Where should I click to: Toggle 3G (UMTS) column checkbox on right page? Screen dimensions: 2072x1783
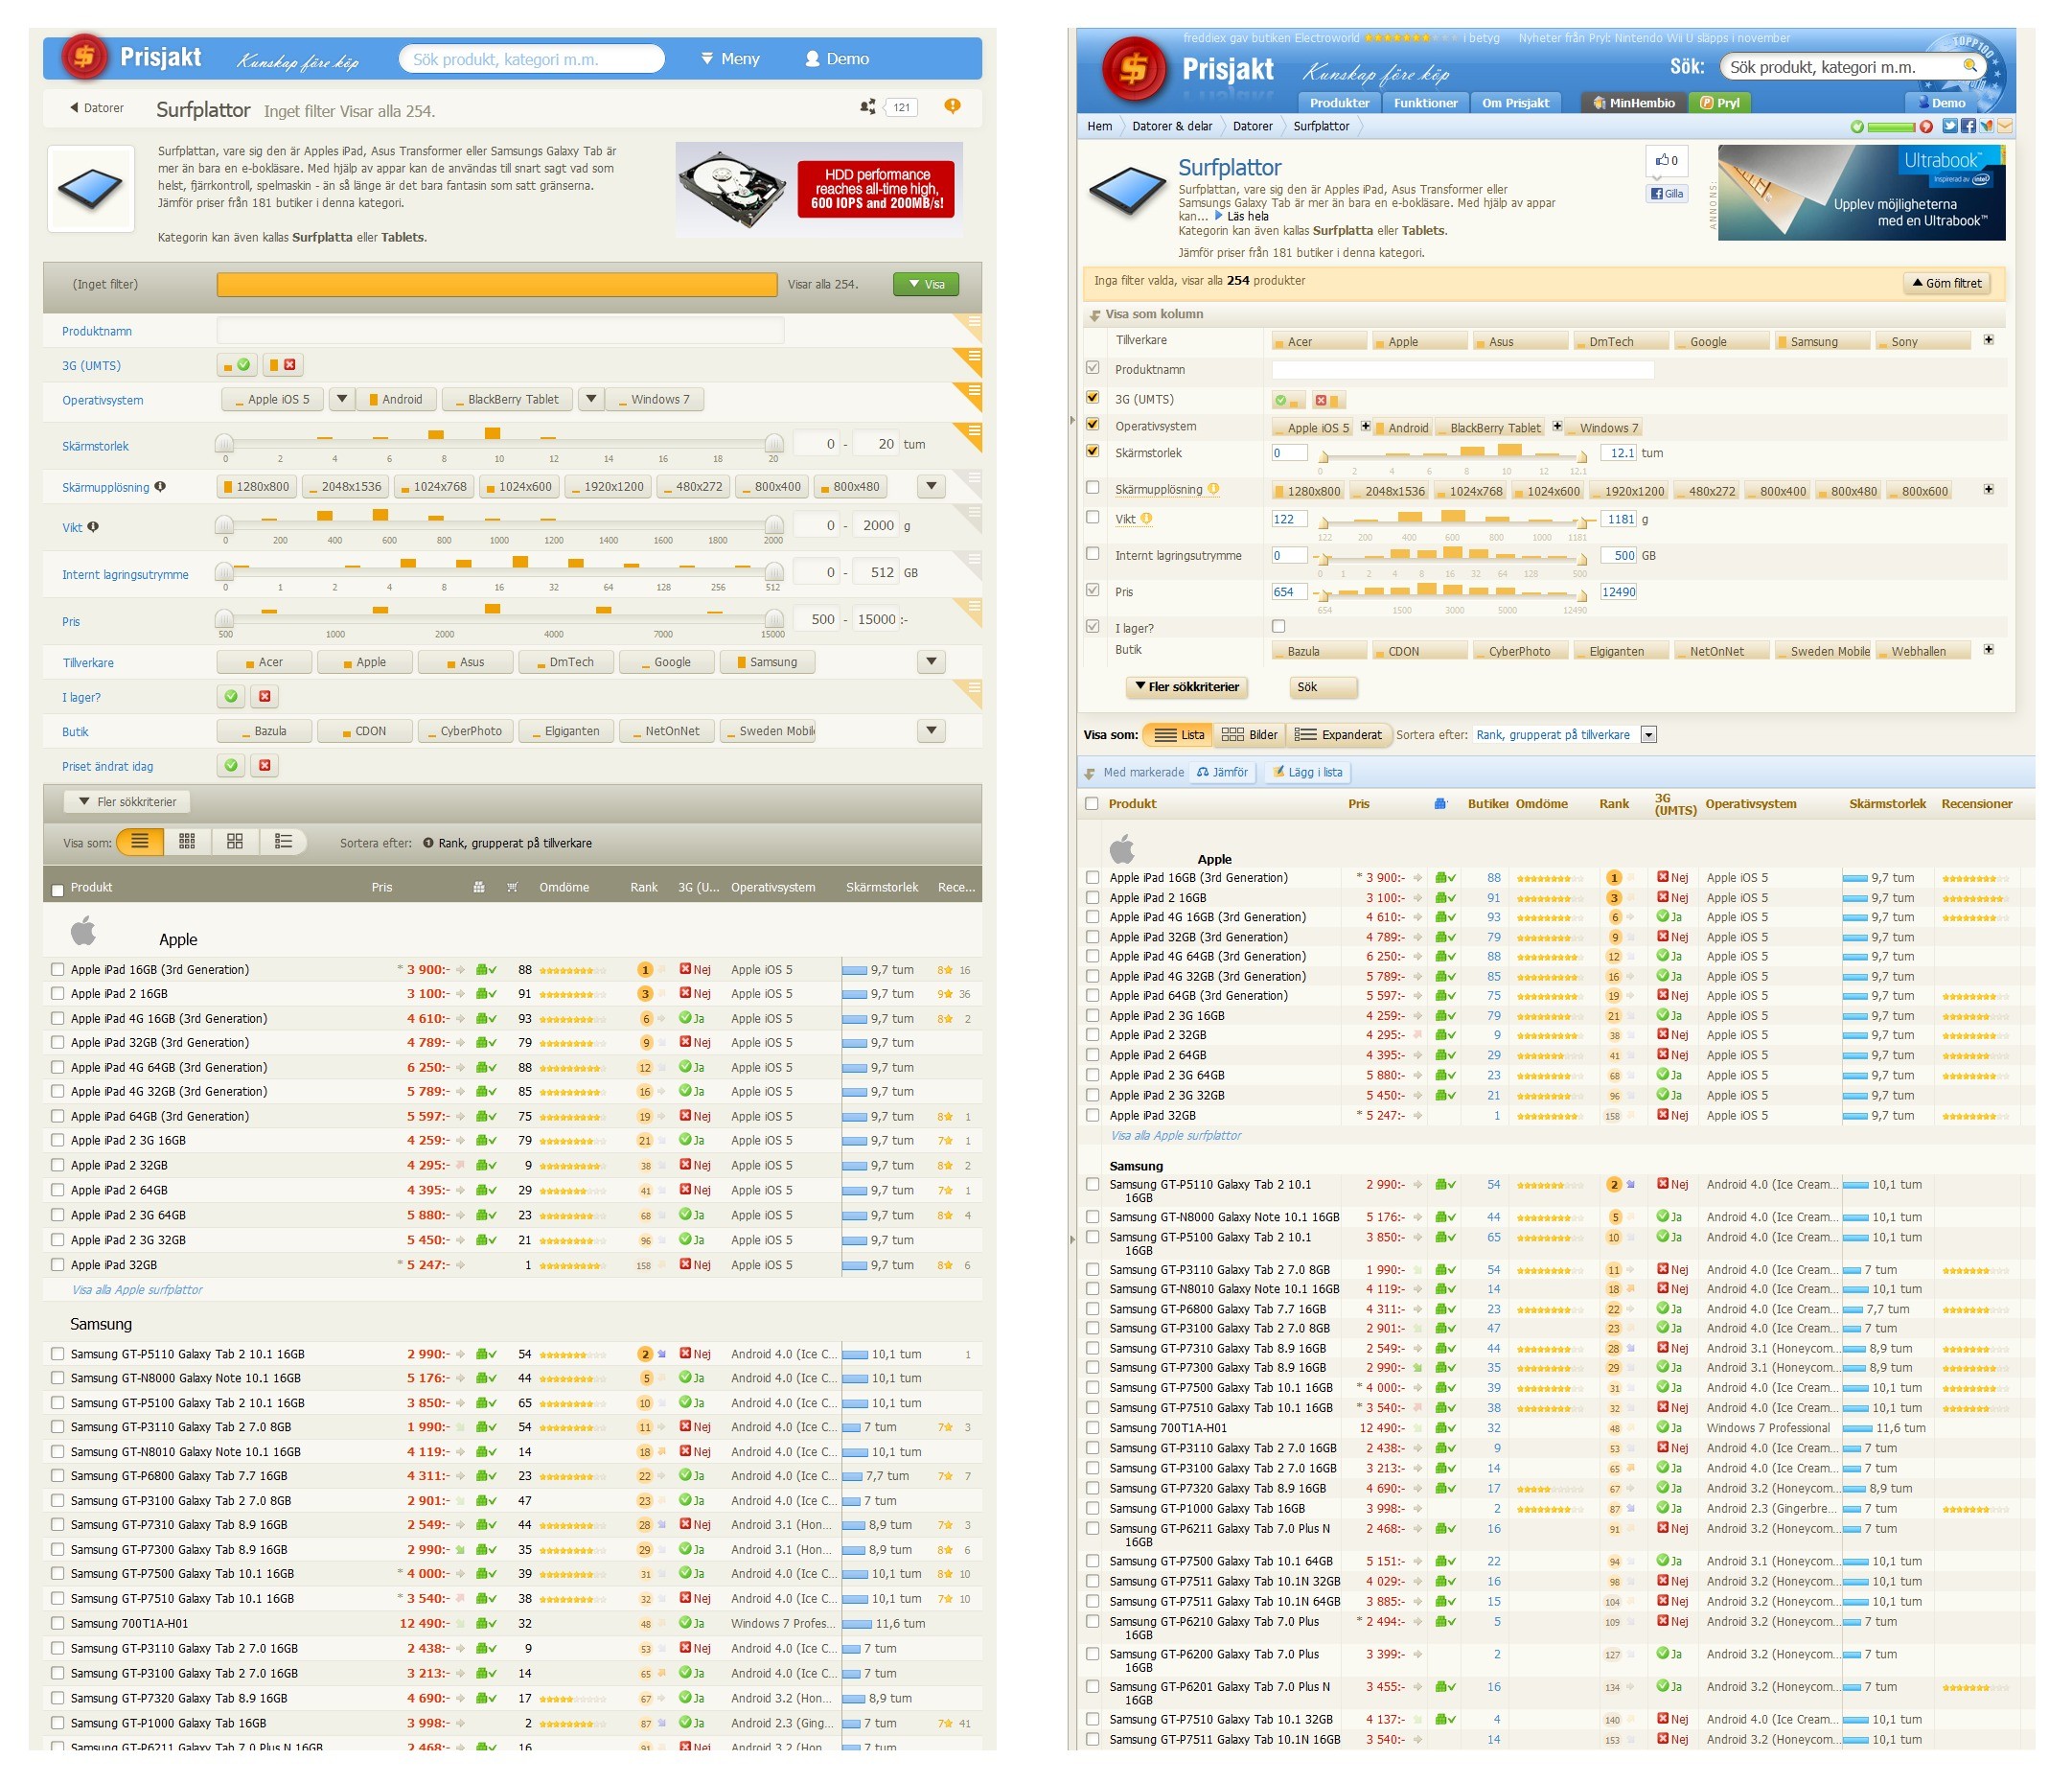[x=1092, y=398]
